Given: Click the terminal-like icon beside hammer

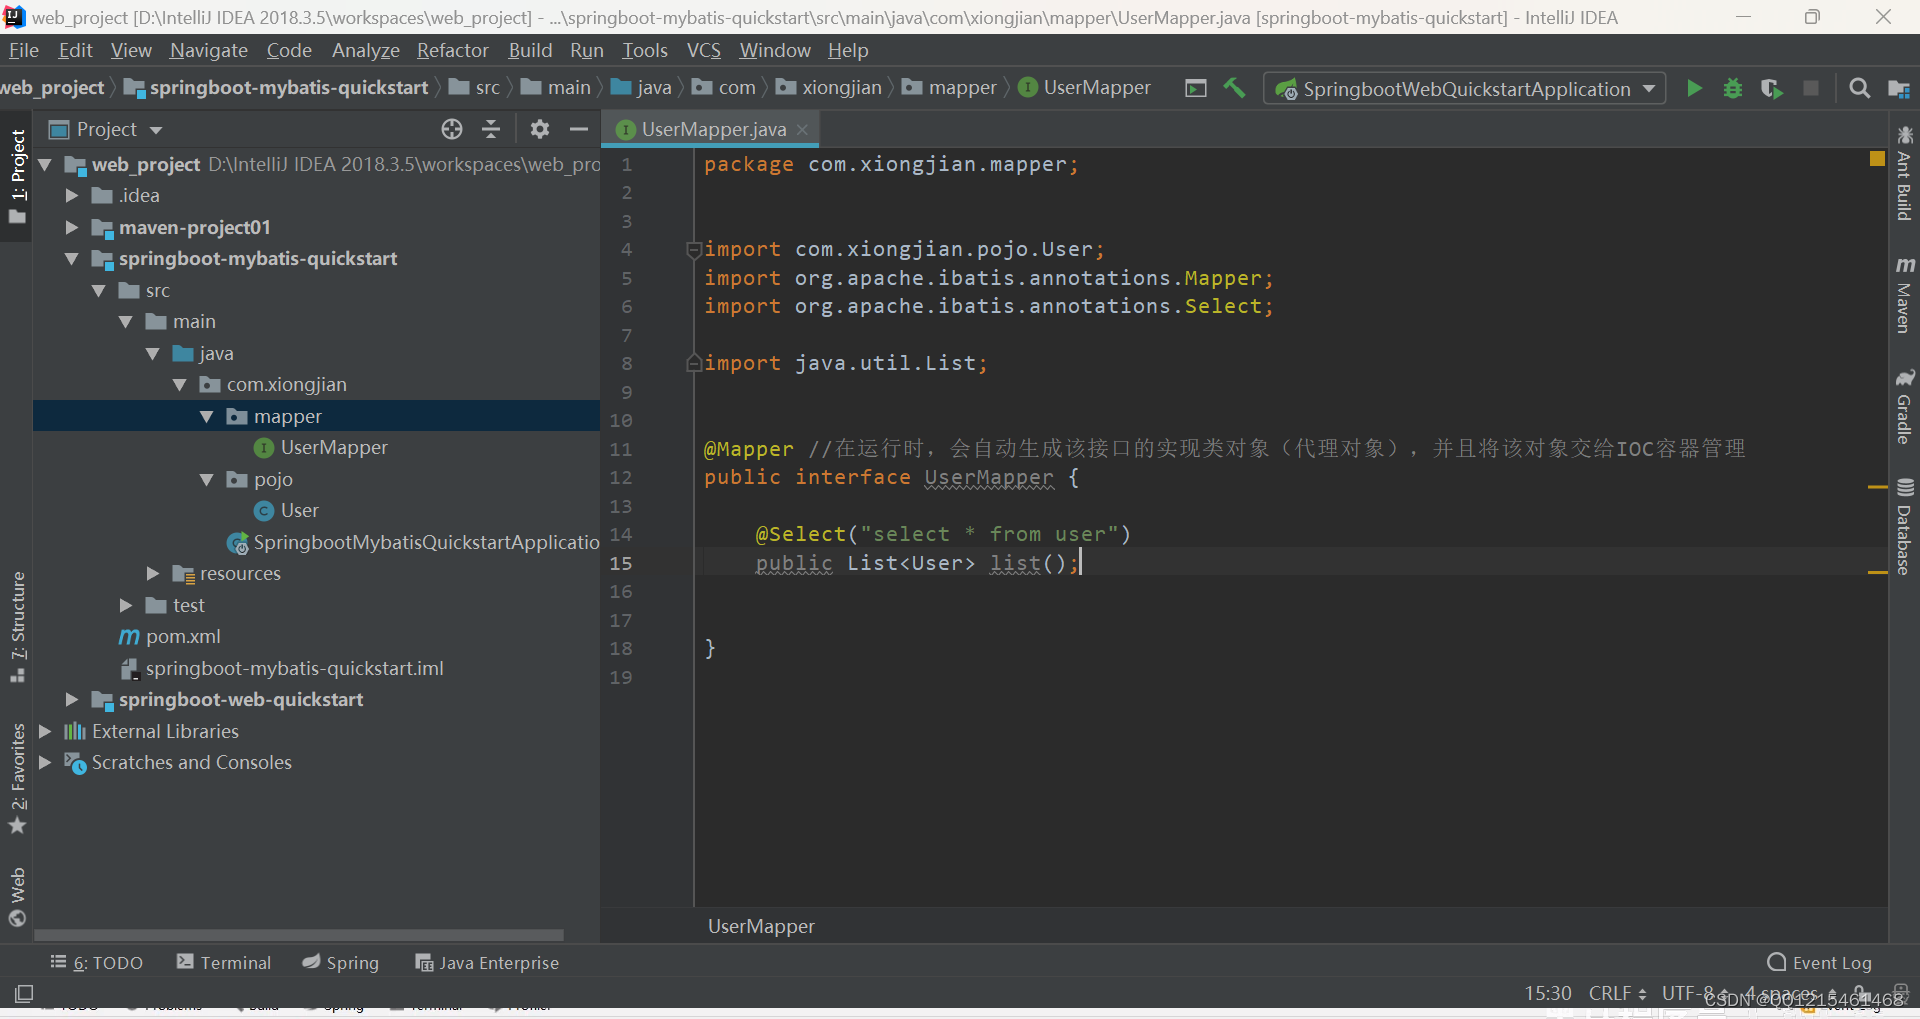Looking at the screenshot, I should tap(1196, 88).
